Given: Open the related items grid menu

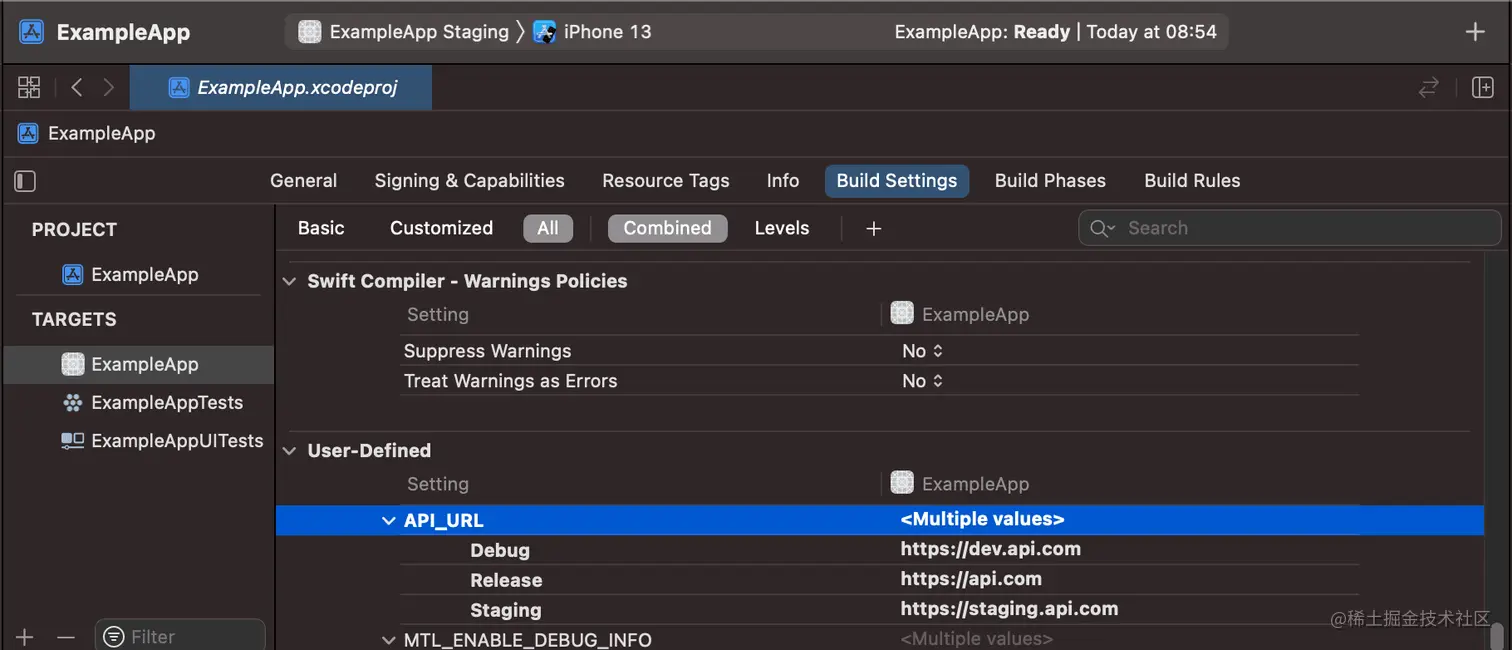Looking at the screenshot, I should click(x=29, y=88).
